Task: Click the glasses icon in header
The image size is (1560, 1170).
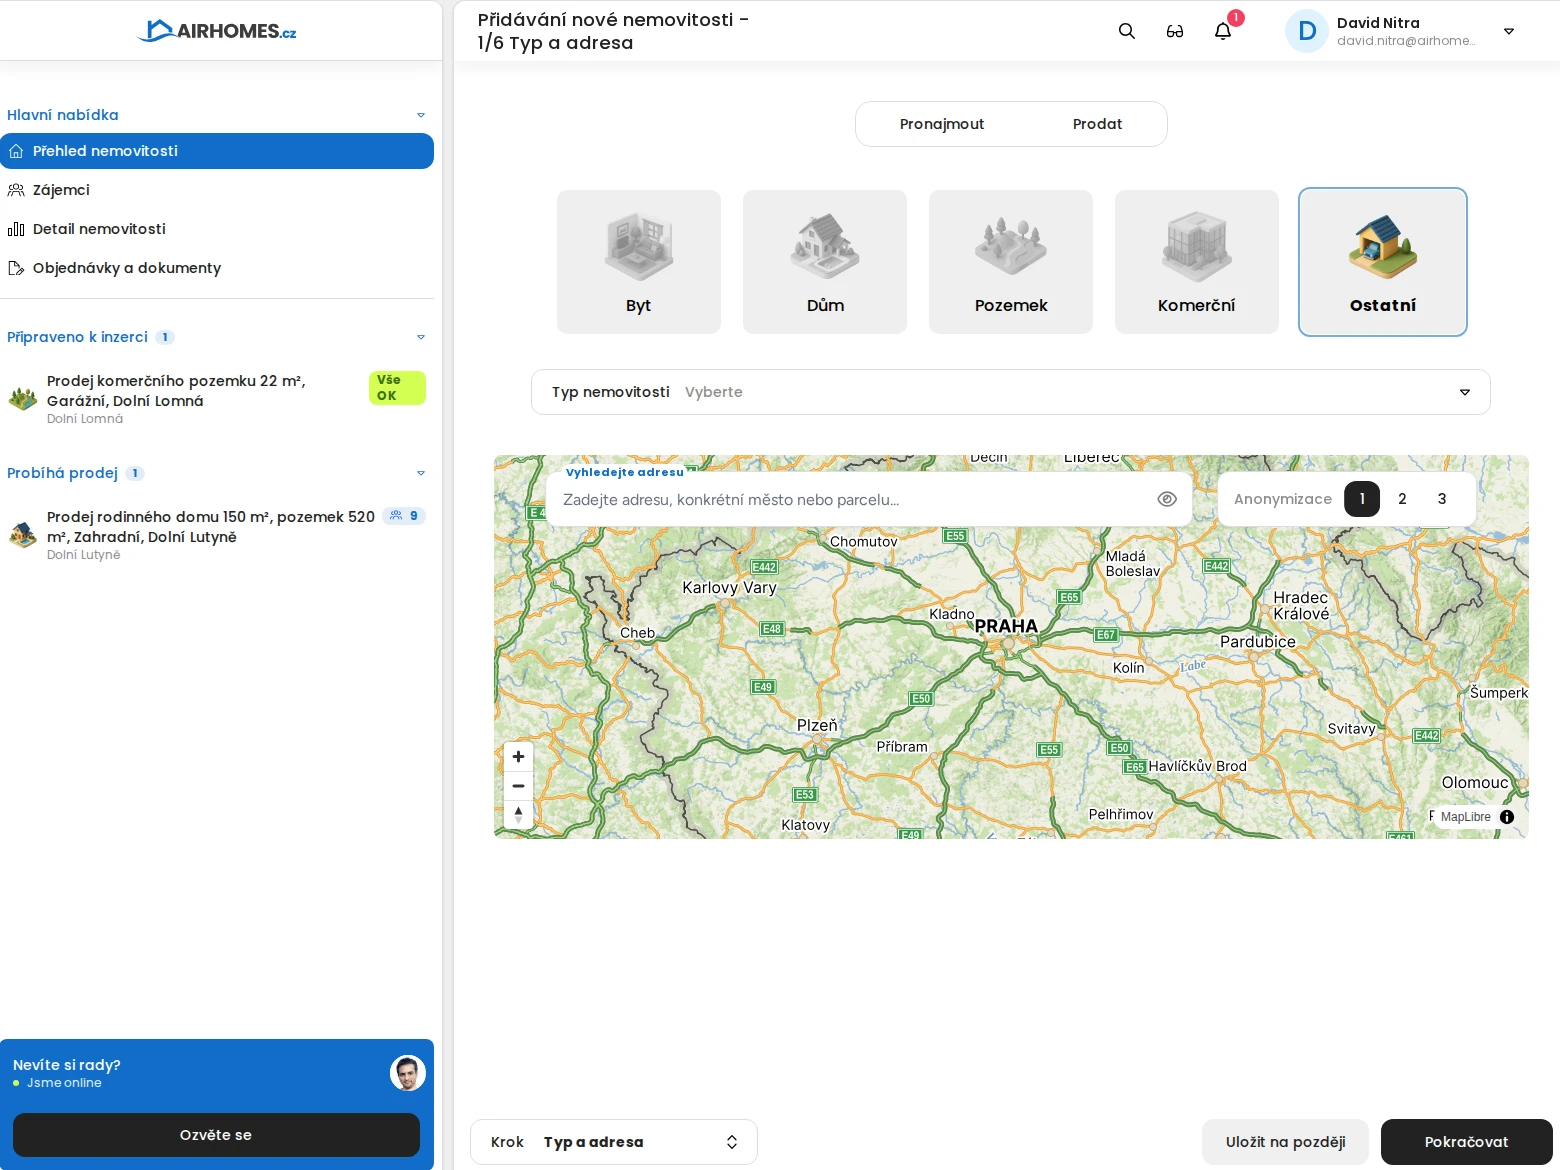Action: [x=1174, y=31]
